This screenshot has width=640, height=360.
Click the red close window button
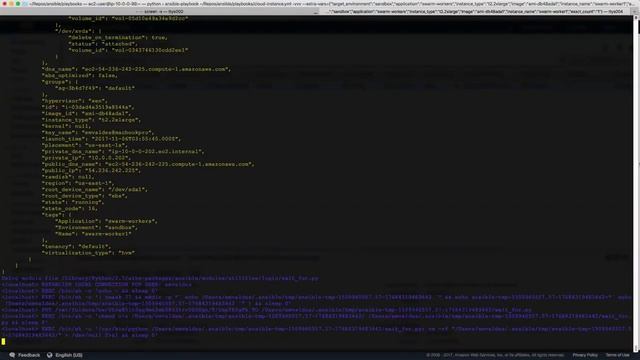4,4
